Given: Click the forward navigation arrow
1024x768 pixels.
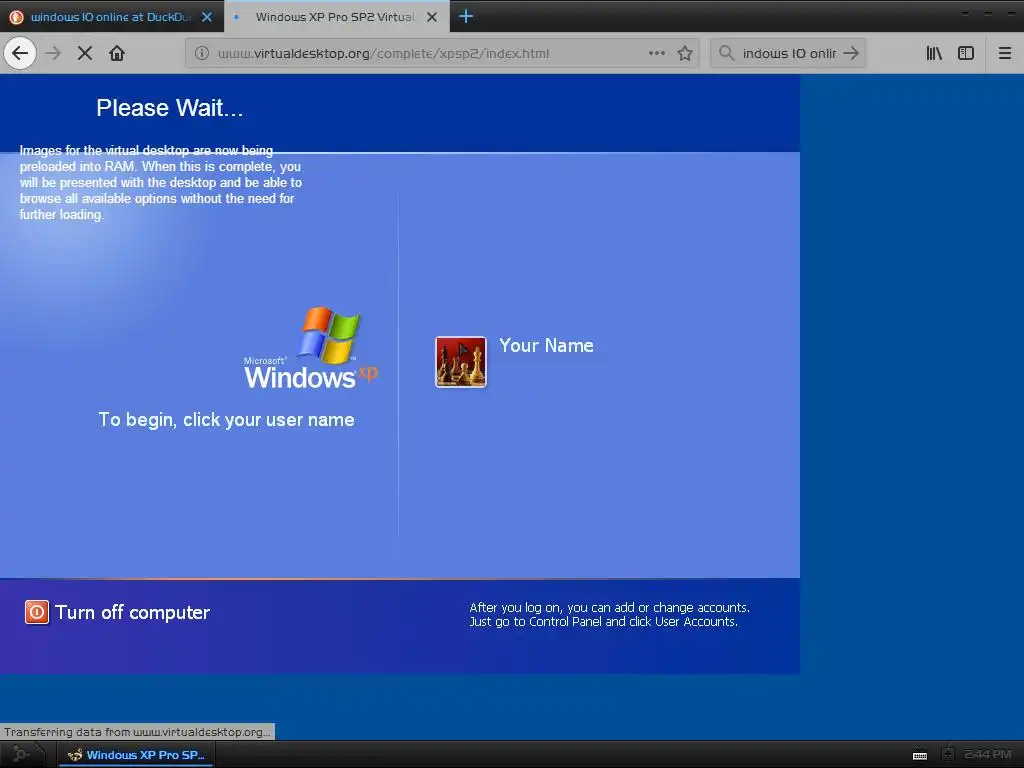Looking at the screenshot, I should (x=54, y=53).
